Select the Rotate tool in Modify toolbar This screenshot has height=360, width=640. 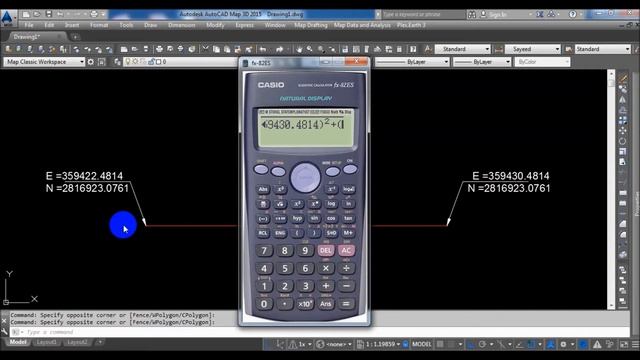coord(622,141)
